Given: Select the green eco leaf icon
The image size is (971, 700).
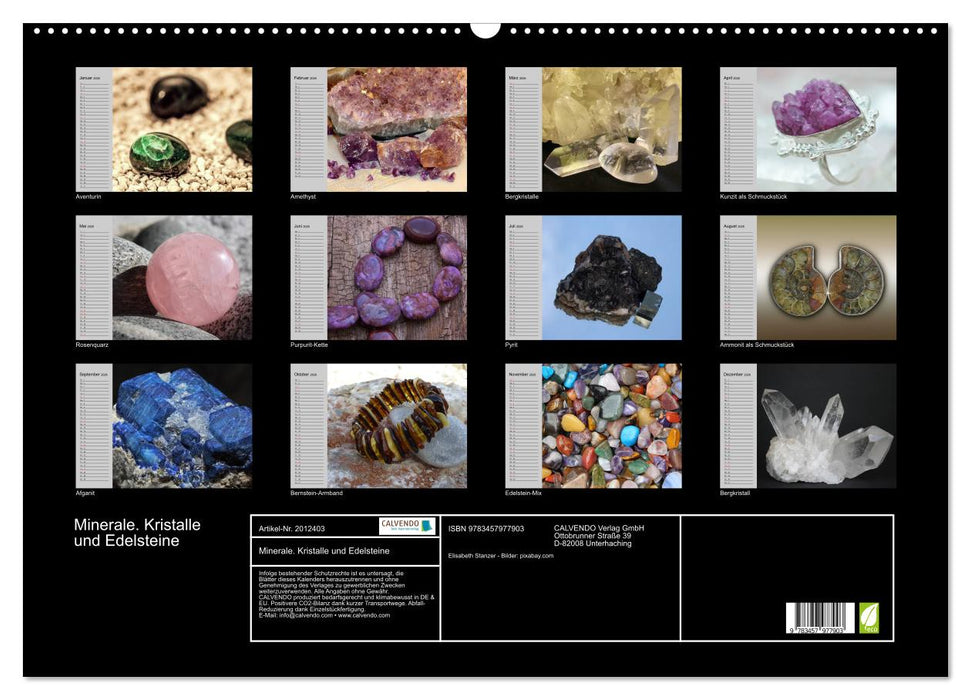Looking at the screenshot, I should [x=869, y=617].
